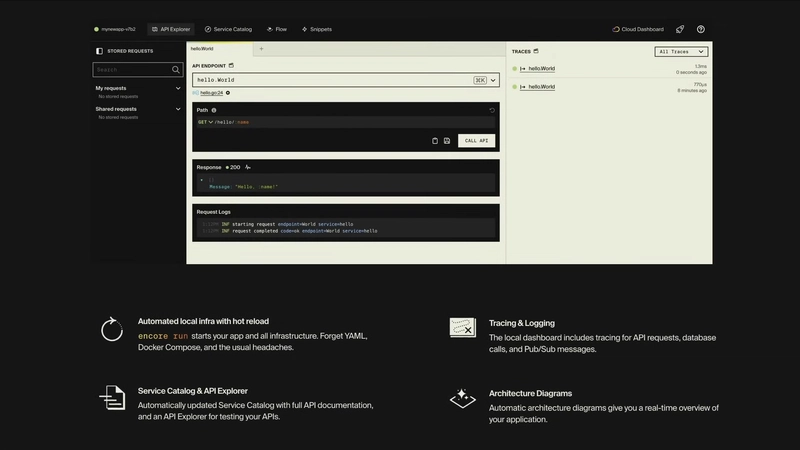Click the "starting request" log line
This screenshot has width=800, height=450.
(x=278, y=224)
